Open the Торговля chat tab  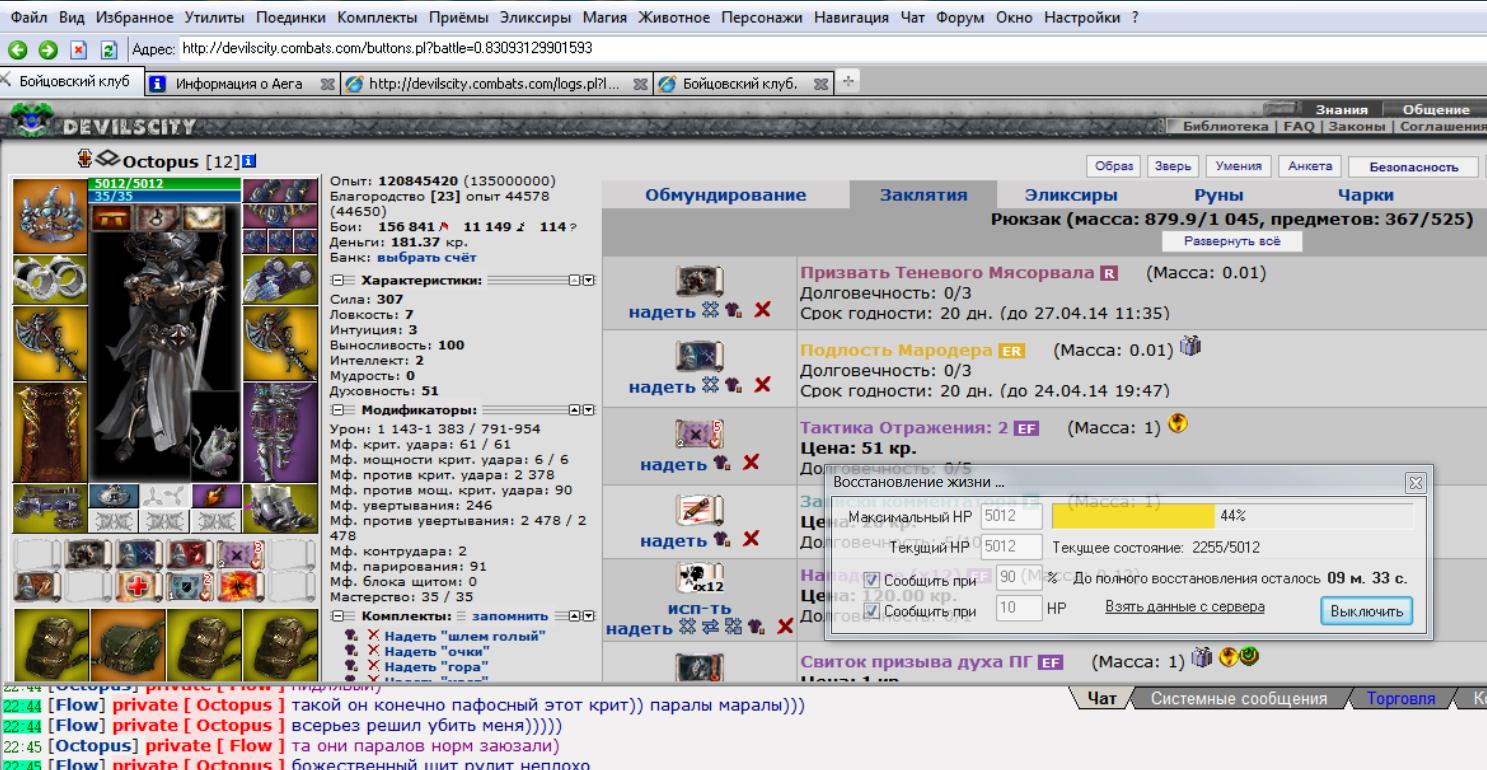pyautogui.click(x=1400, y=699)
